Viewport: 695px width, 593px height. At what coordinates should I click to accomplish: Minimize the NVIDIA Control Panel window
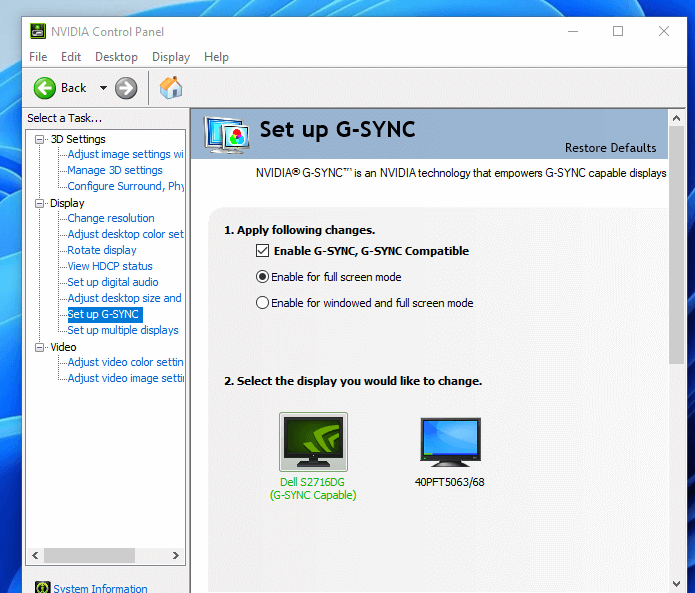(573, 31)
